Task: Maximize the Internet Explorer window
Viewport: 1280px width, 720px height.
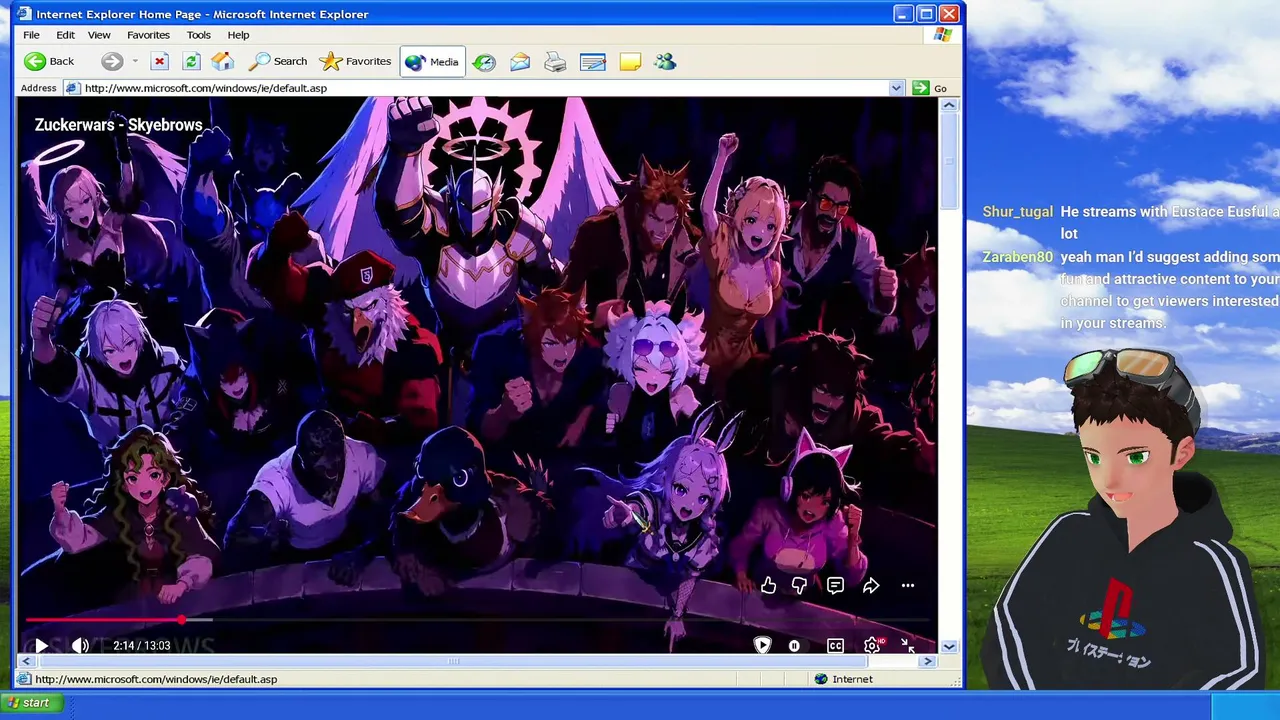Action: tap(926, 14)
